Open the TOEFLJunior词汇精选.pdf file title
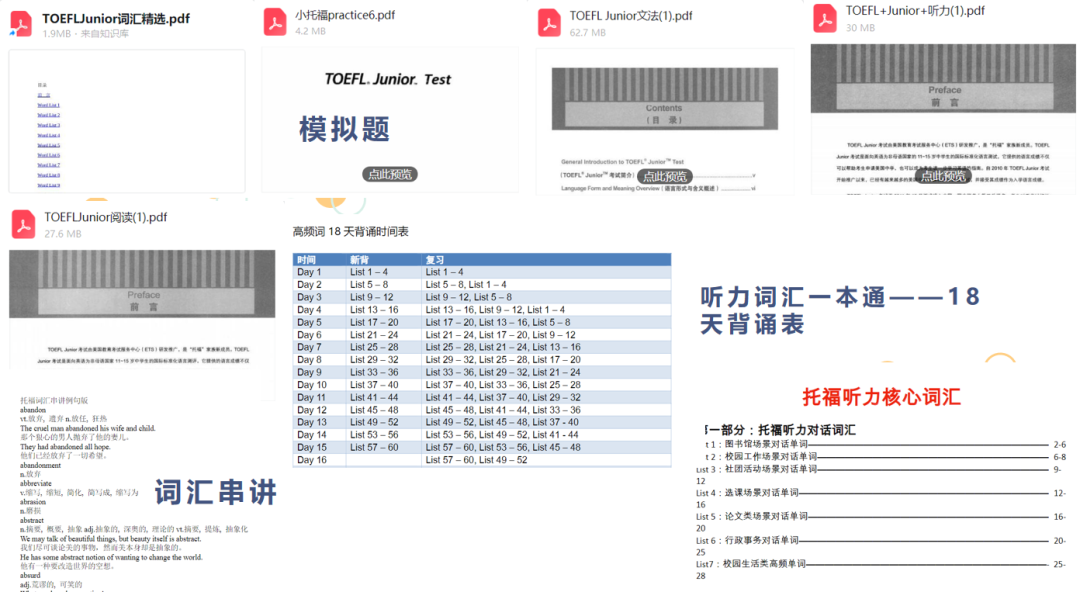This screenshot has width=1080, height=592. [x=115, y=18]
